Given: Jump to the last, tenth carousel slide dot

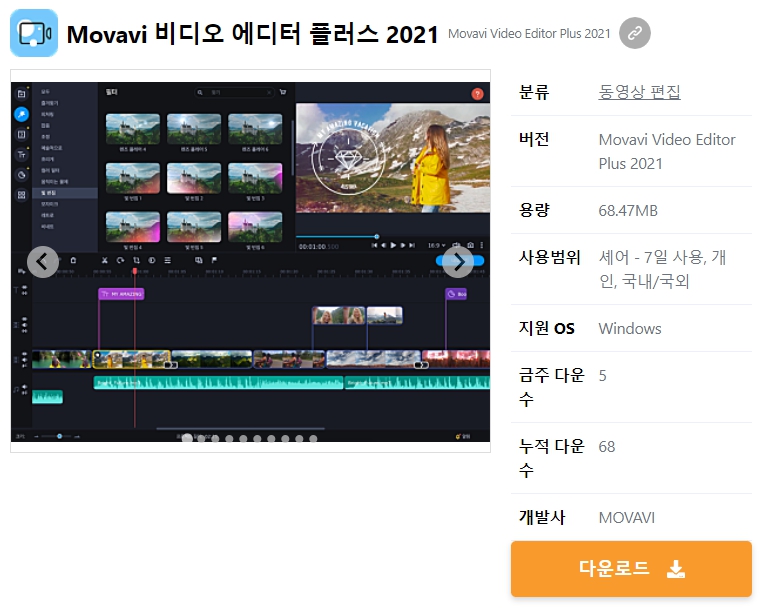Looking at the screenshot, I should pos(314,439).
